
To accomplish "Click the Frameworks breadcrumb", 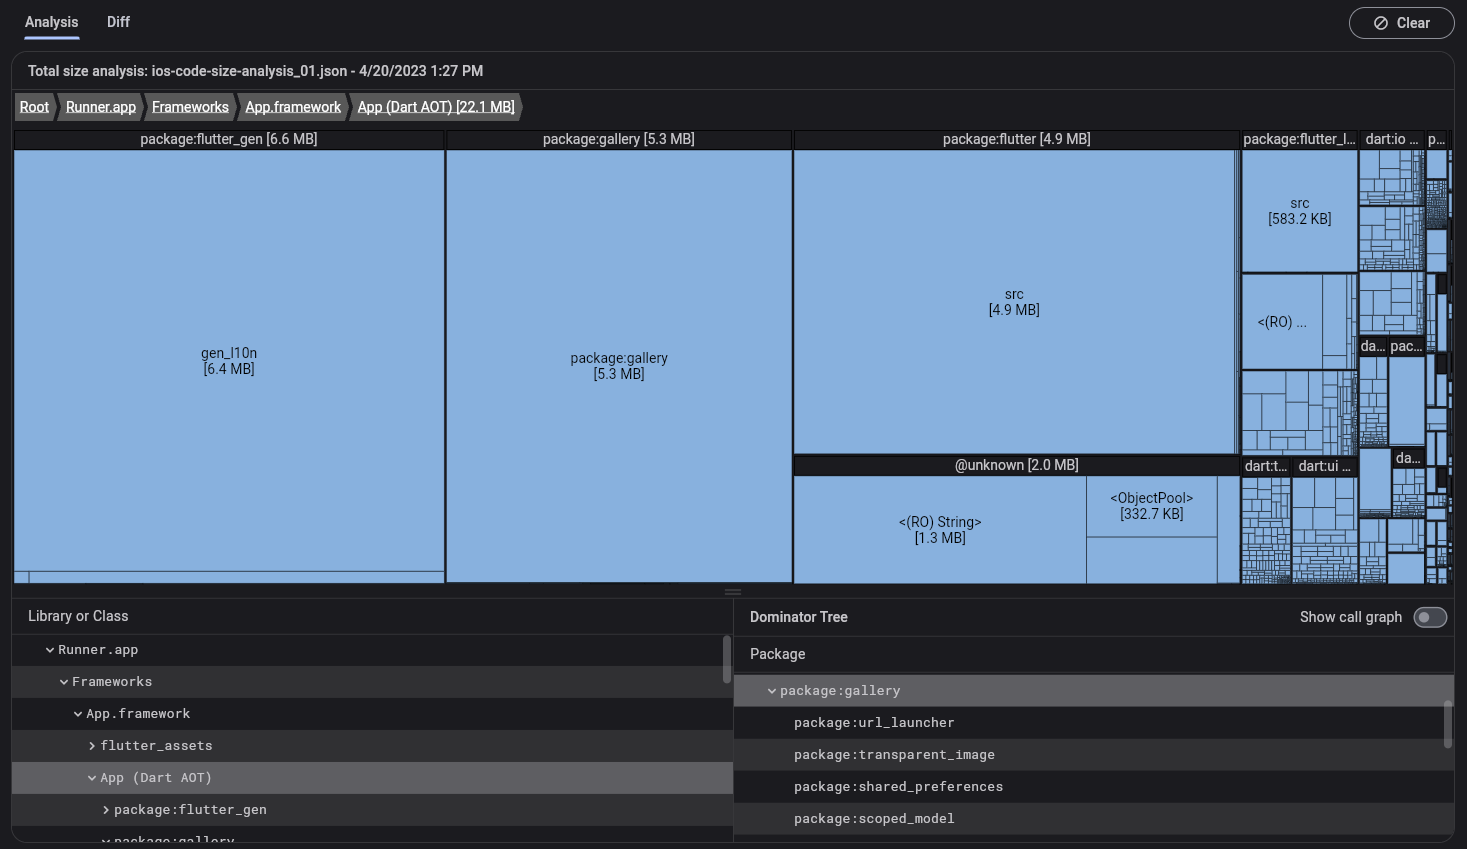I will (x=190, y=106).
